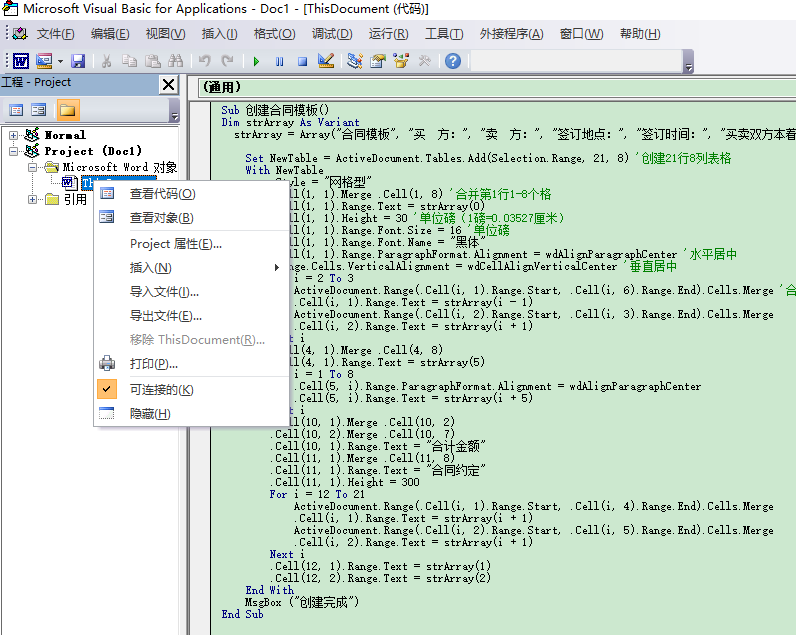Choose 导入文件(I)... from context menu
The height and width of the screenshot is (635, 796).
(x=191, y=292)
